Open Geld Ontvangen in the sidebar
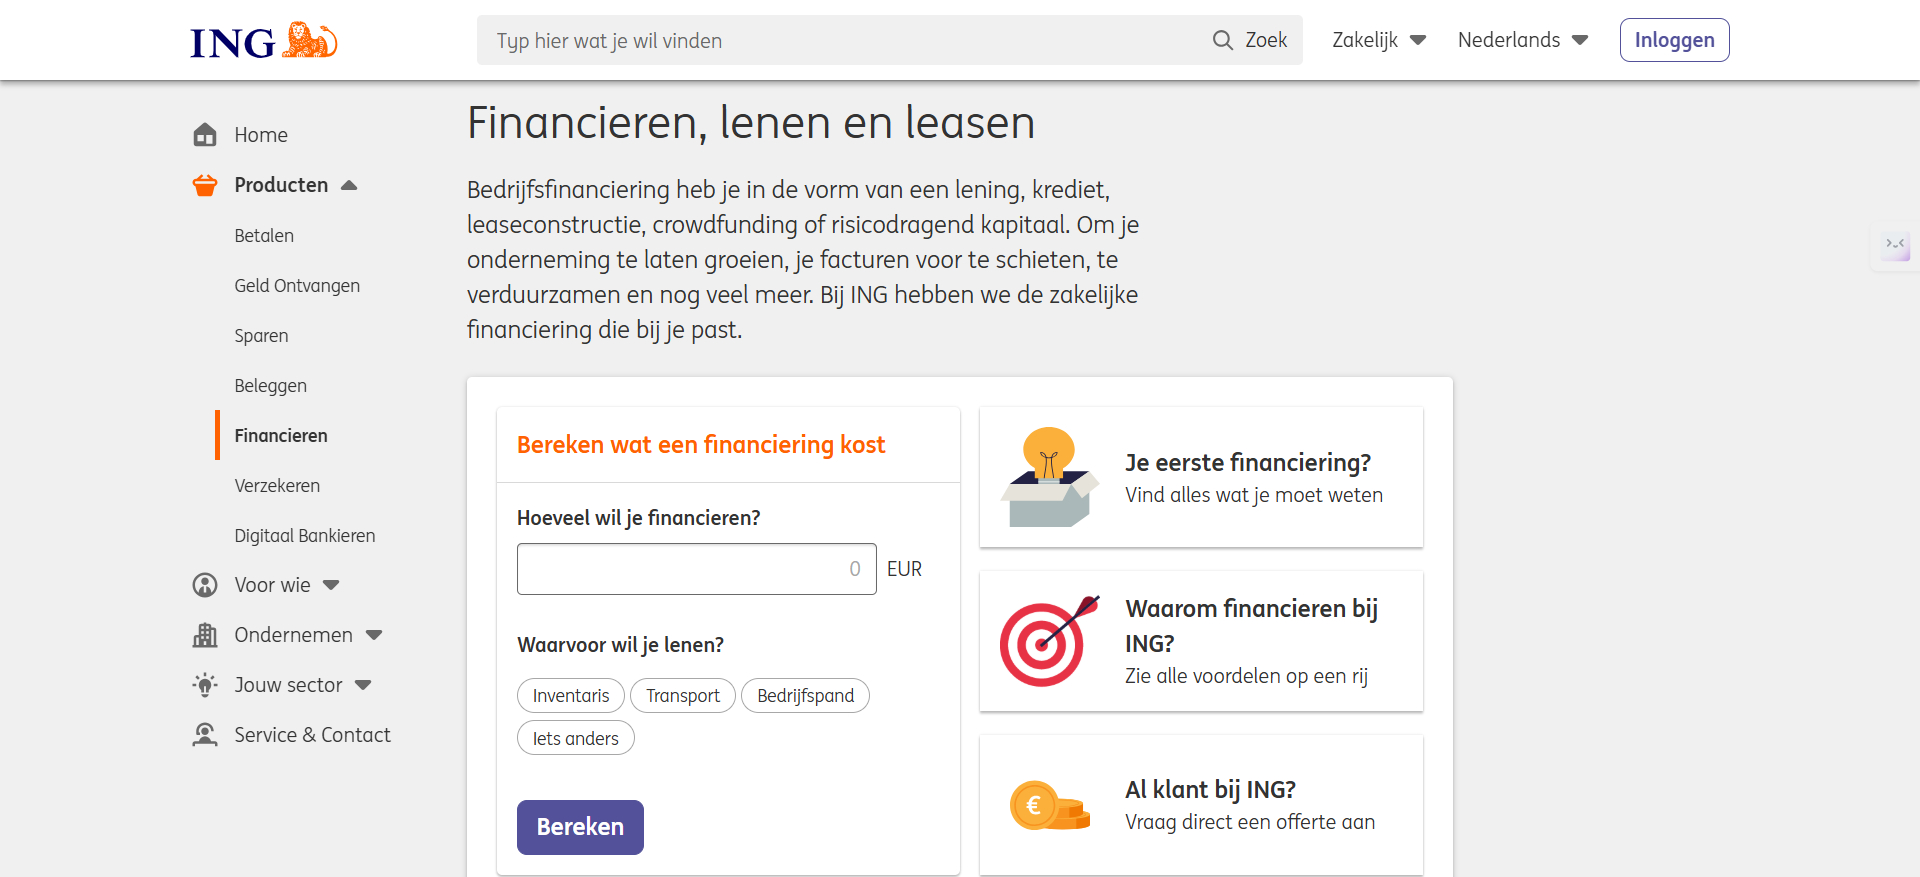Image resolution: width=1920 pixels, height=877 pixels. pyautogui.click(x=297, y=286)
